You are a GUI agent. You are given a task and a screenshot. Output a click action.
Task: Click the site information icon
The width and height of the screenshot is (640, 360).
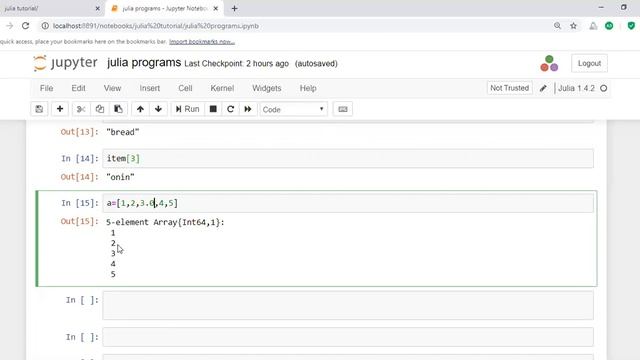(x=45, y=26)
